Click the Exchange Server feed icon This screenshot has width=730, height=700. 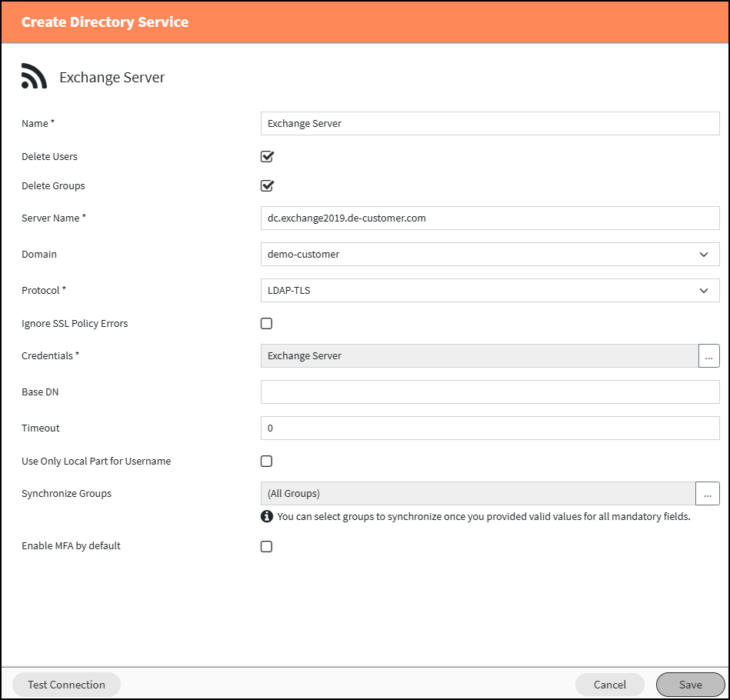click(x=34, y=76)
